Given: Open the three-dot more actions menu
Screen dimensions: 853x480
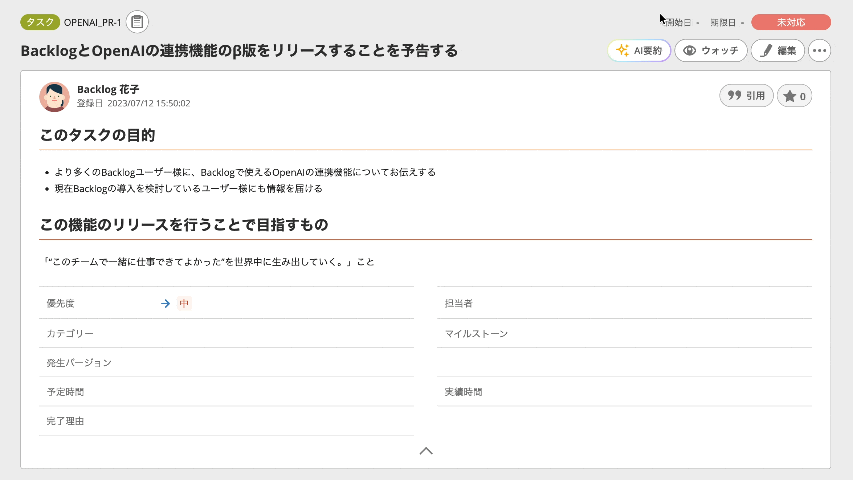Looking at the screenshot, I should pyautogui.click(x=819, y=50).
